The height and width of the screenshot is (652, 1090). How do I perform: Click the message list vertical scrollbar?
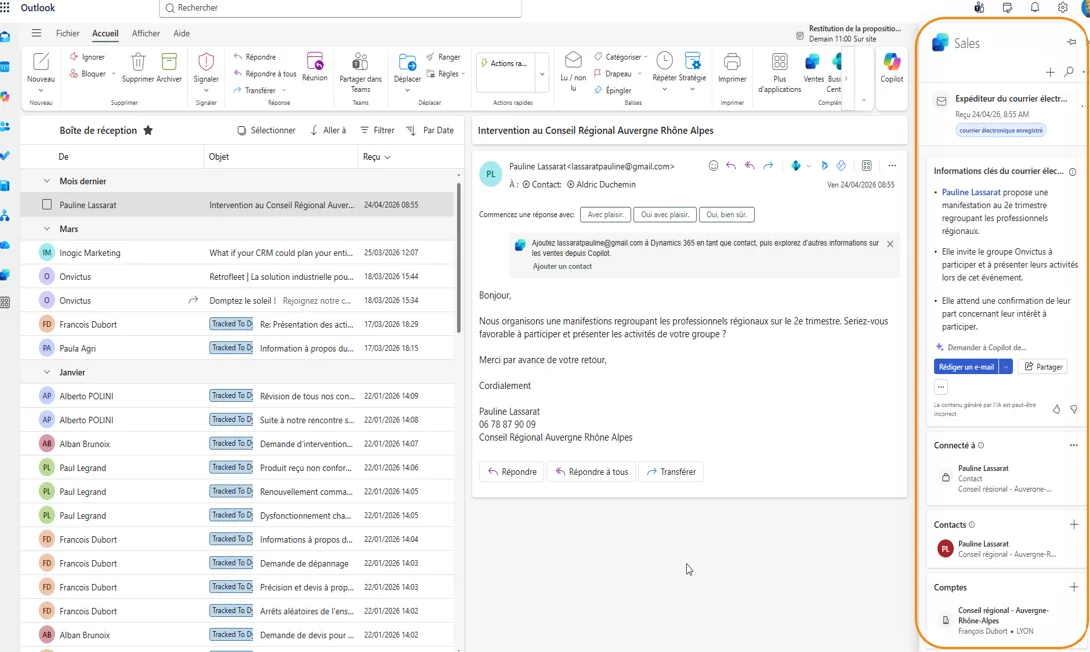pos(458,258)
